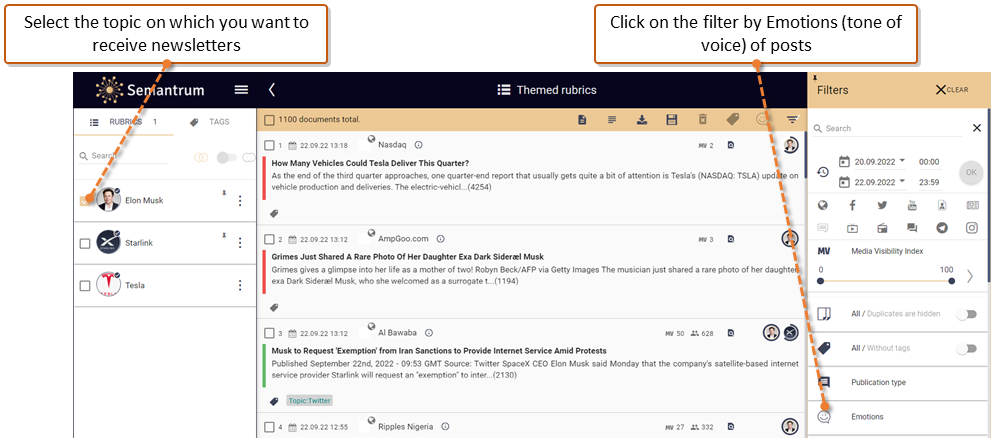Select the newspaper source filter icon
The image size is (992, 438).
tap(972, 205)
